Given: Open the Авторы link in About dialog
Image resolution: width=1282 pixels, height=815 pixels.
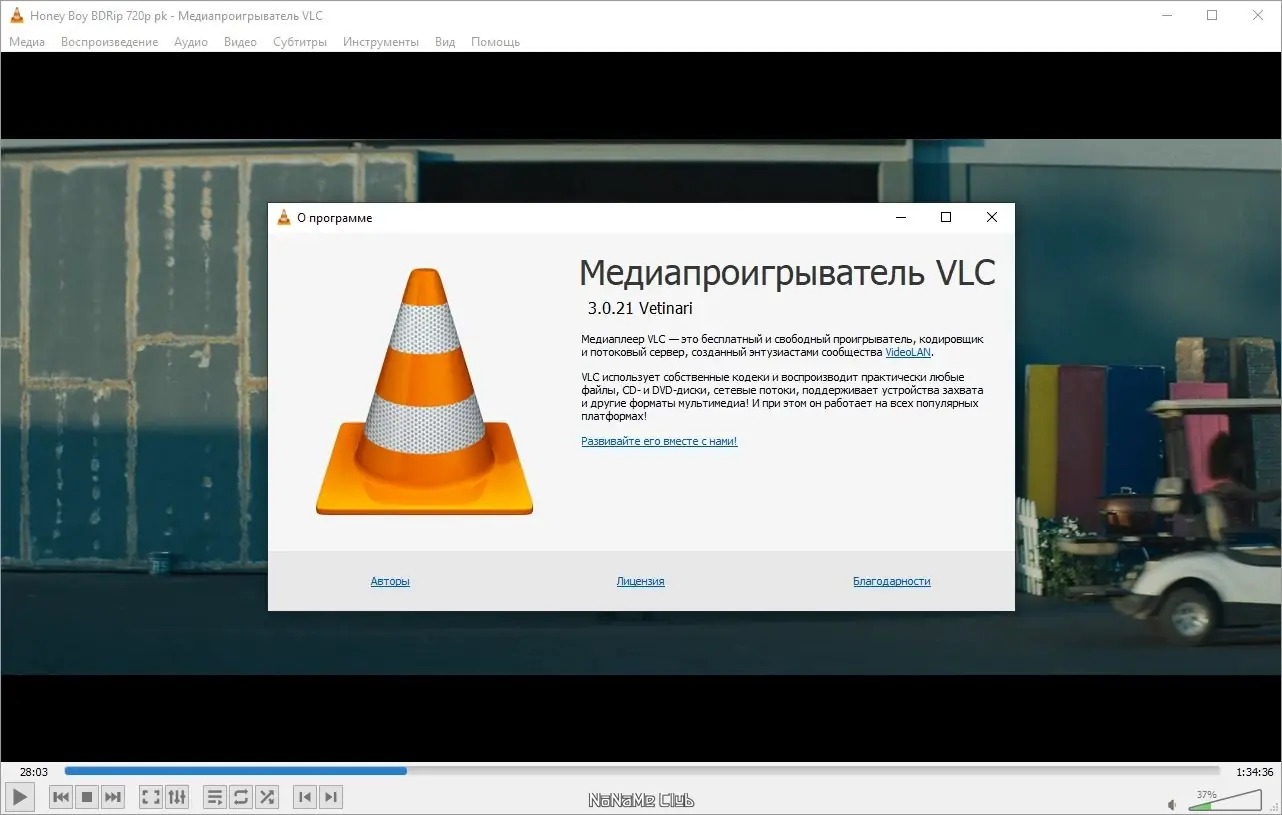Looking at the screenshot, I should tap(390, 581).
